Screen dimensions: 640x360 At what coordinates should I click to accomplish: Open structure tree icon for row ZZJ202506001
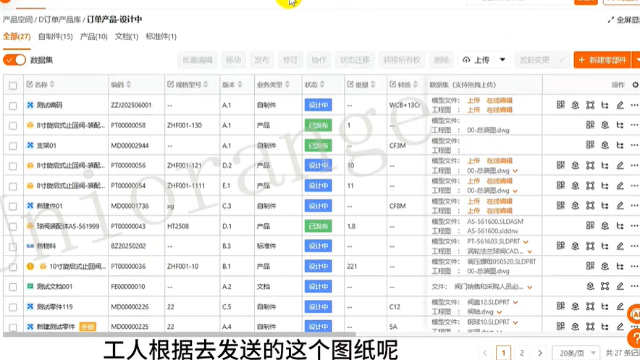[x=605, y=105]
